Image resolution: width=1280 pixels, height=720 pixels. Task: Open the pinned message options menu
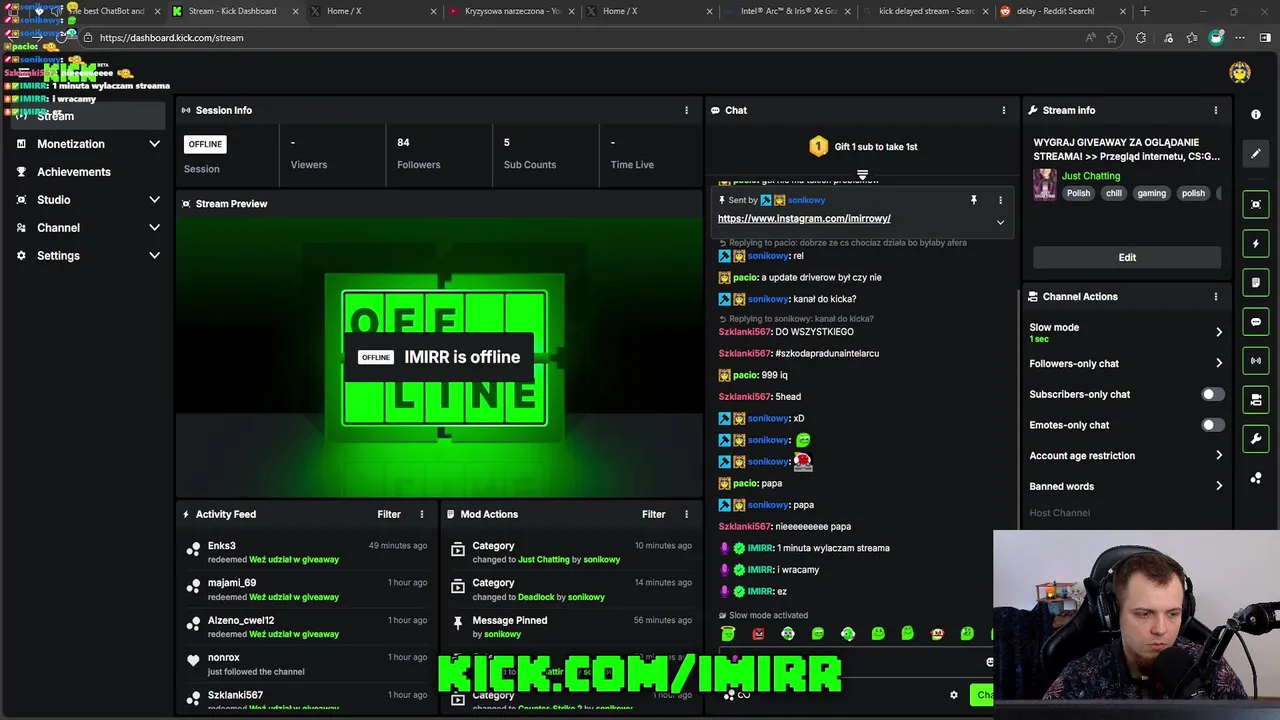coord(1000,200)
